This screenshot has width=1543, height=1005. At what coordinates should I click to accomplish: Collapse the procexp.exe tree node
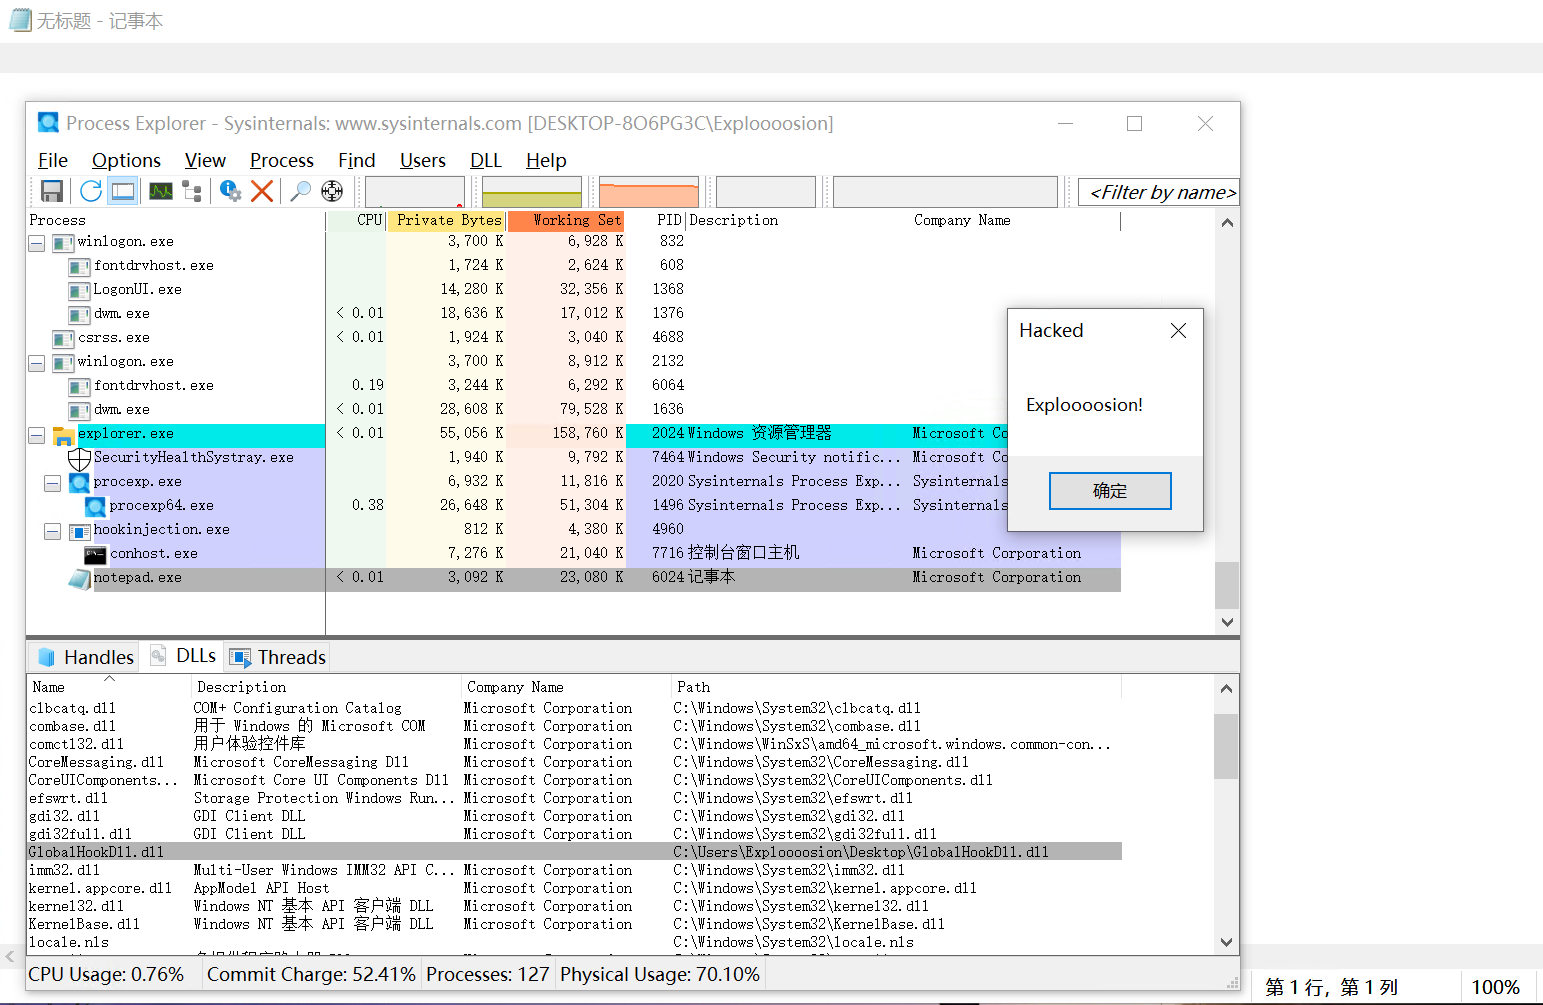pyautogui.click(x=53, y=483)
